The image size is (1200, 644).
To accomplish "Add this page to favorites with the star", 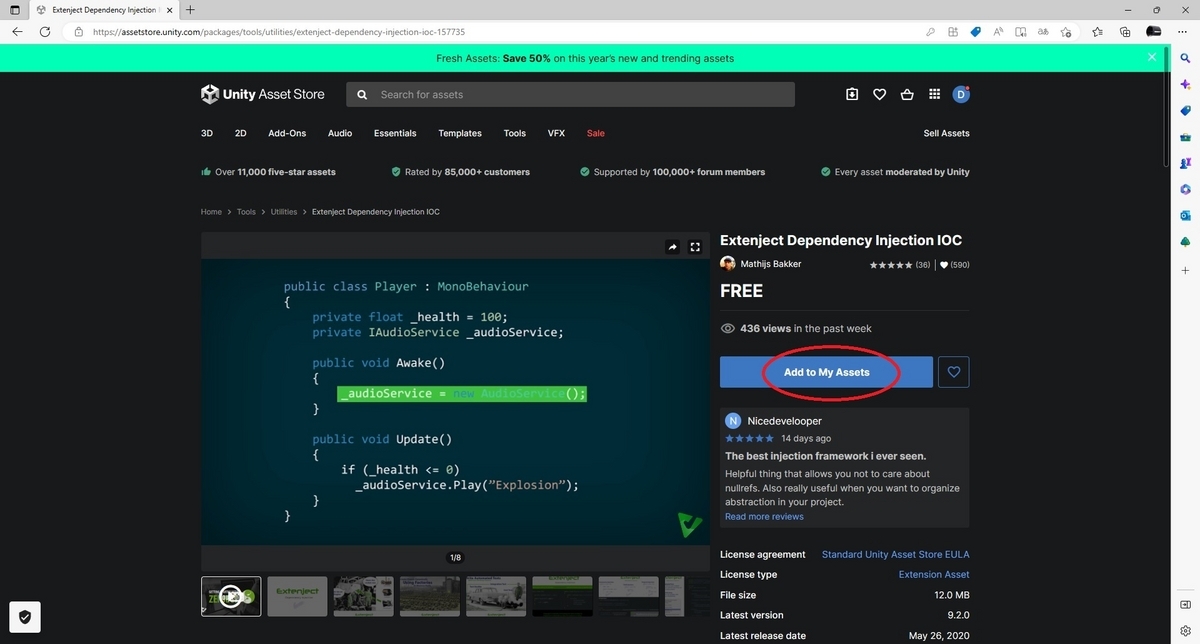I will pyautogui.click(x=1066, y=31).
